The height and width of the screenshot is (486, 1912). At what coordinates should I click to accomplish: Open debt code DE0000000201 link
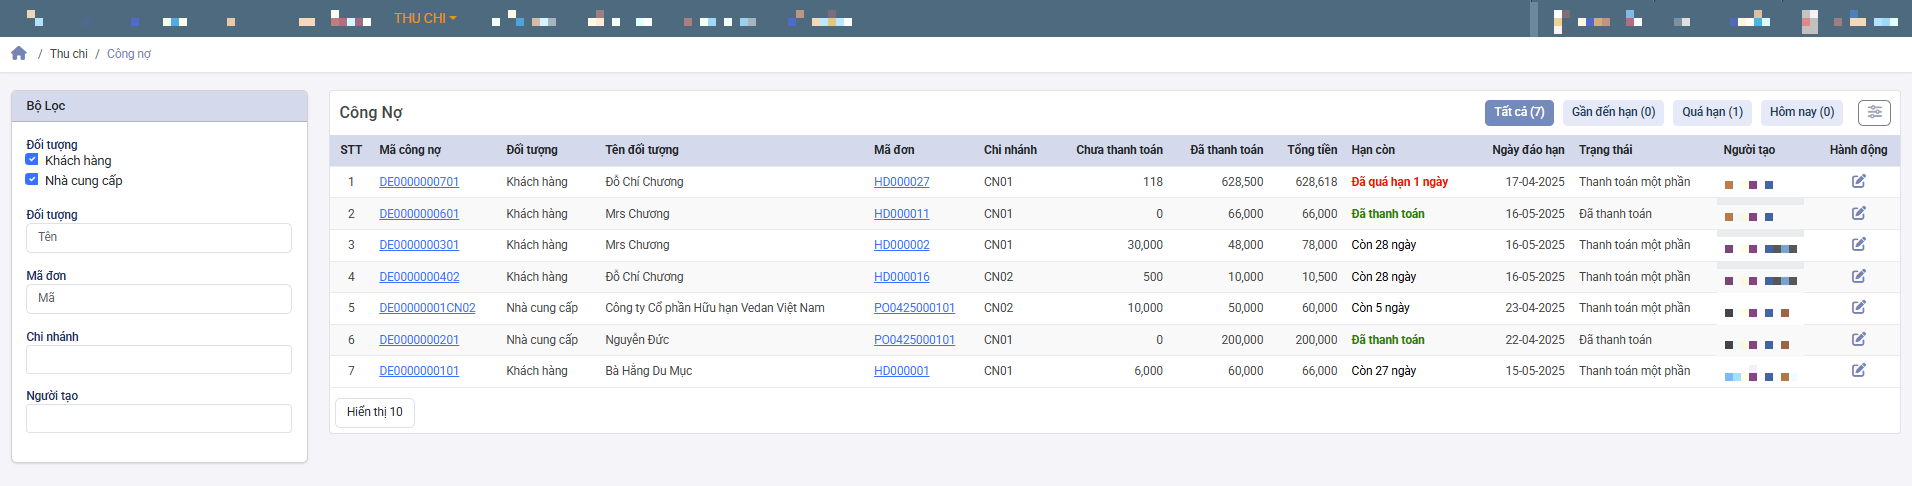[419, 340]
